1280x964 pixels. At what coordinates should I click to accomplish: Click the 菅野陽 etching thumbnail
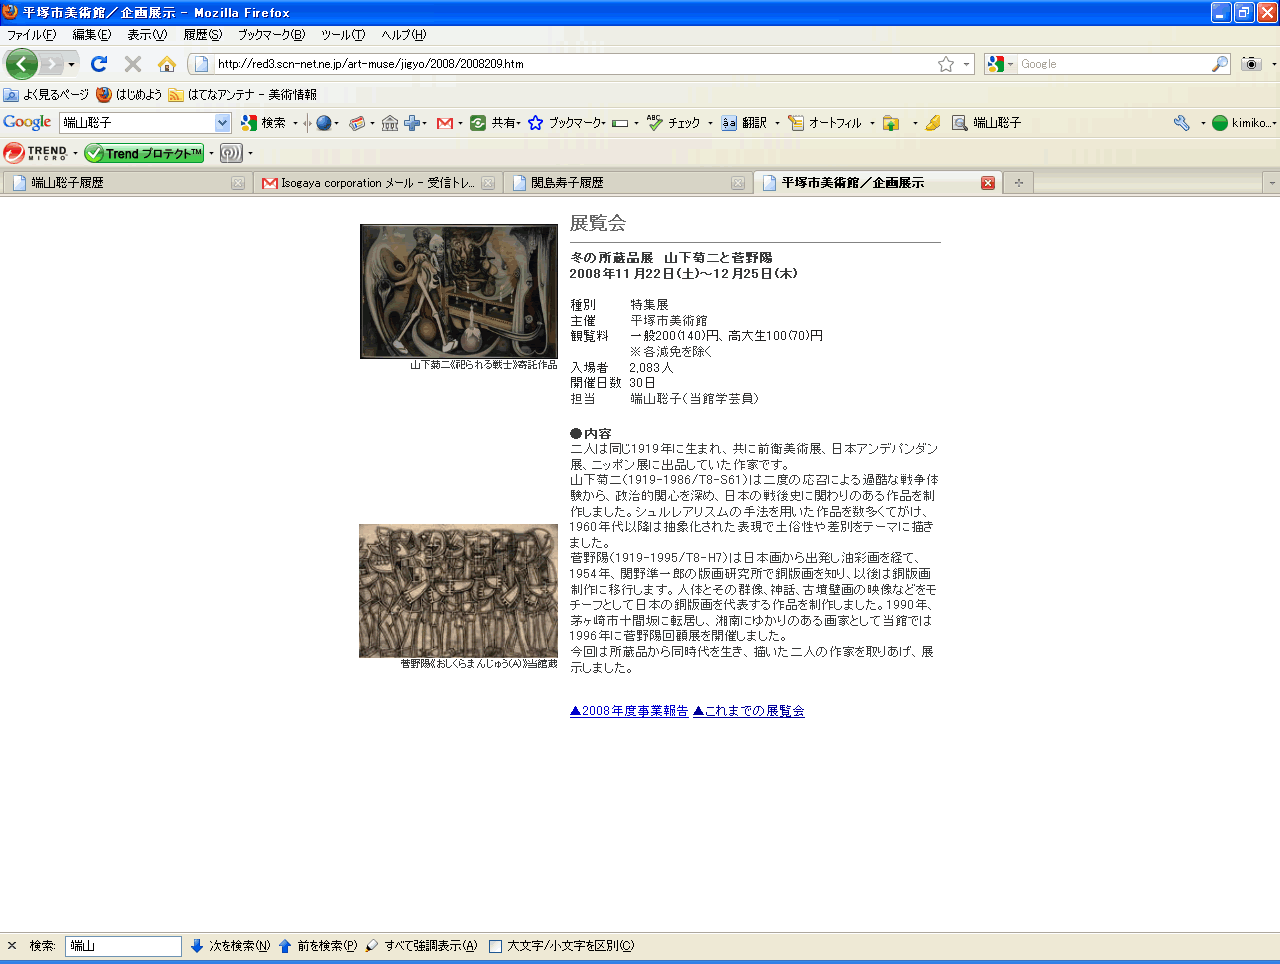(459, 591)
